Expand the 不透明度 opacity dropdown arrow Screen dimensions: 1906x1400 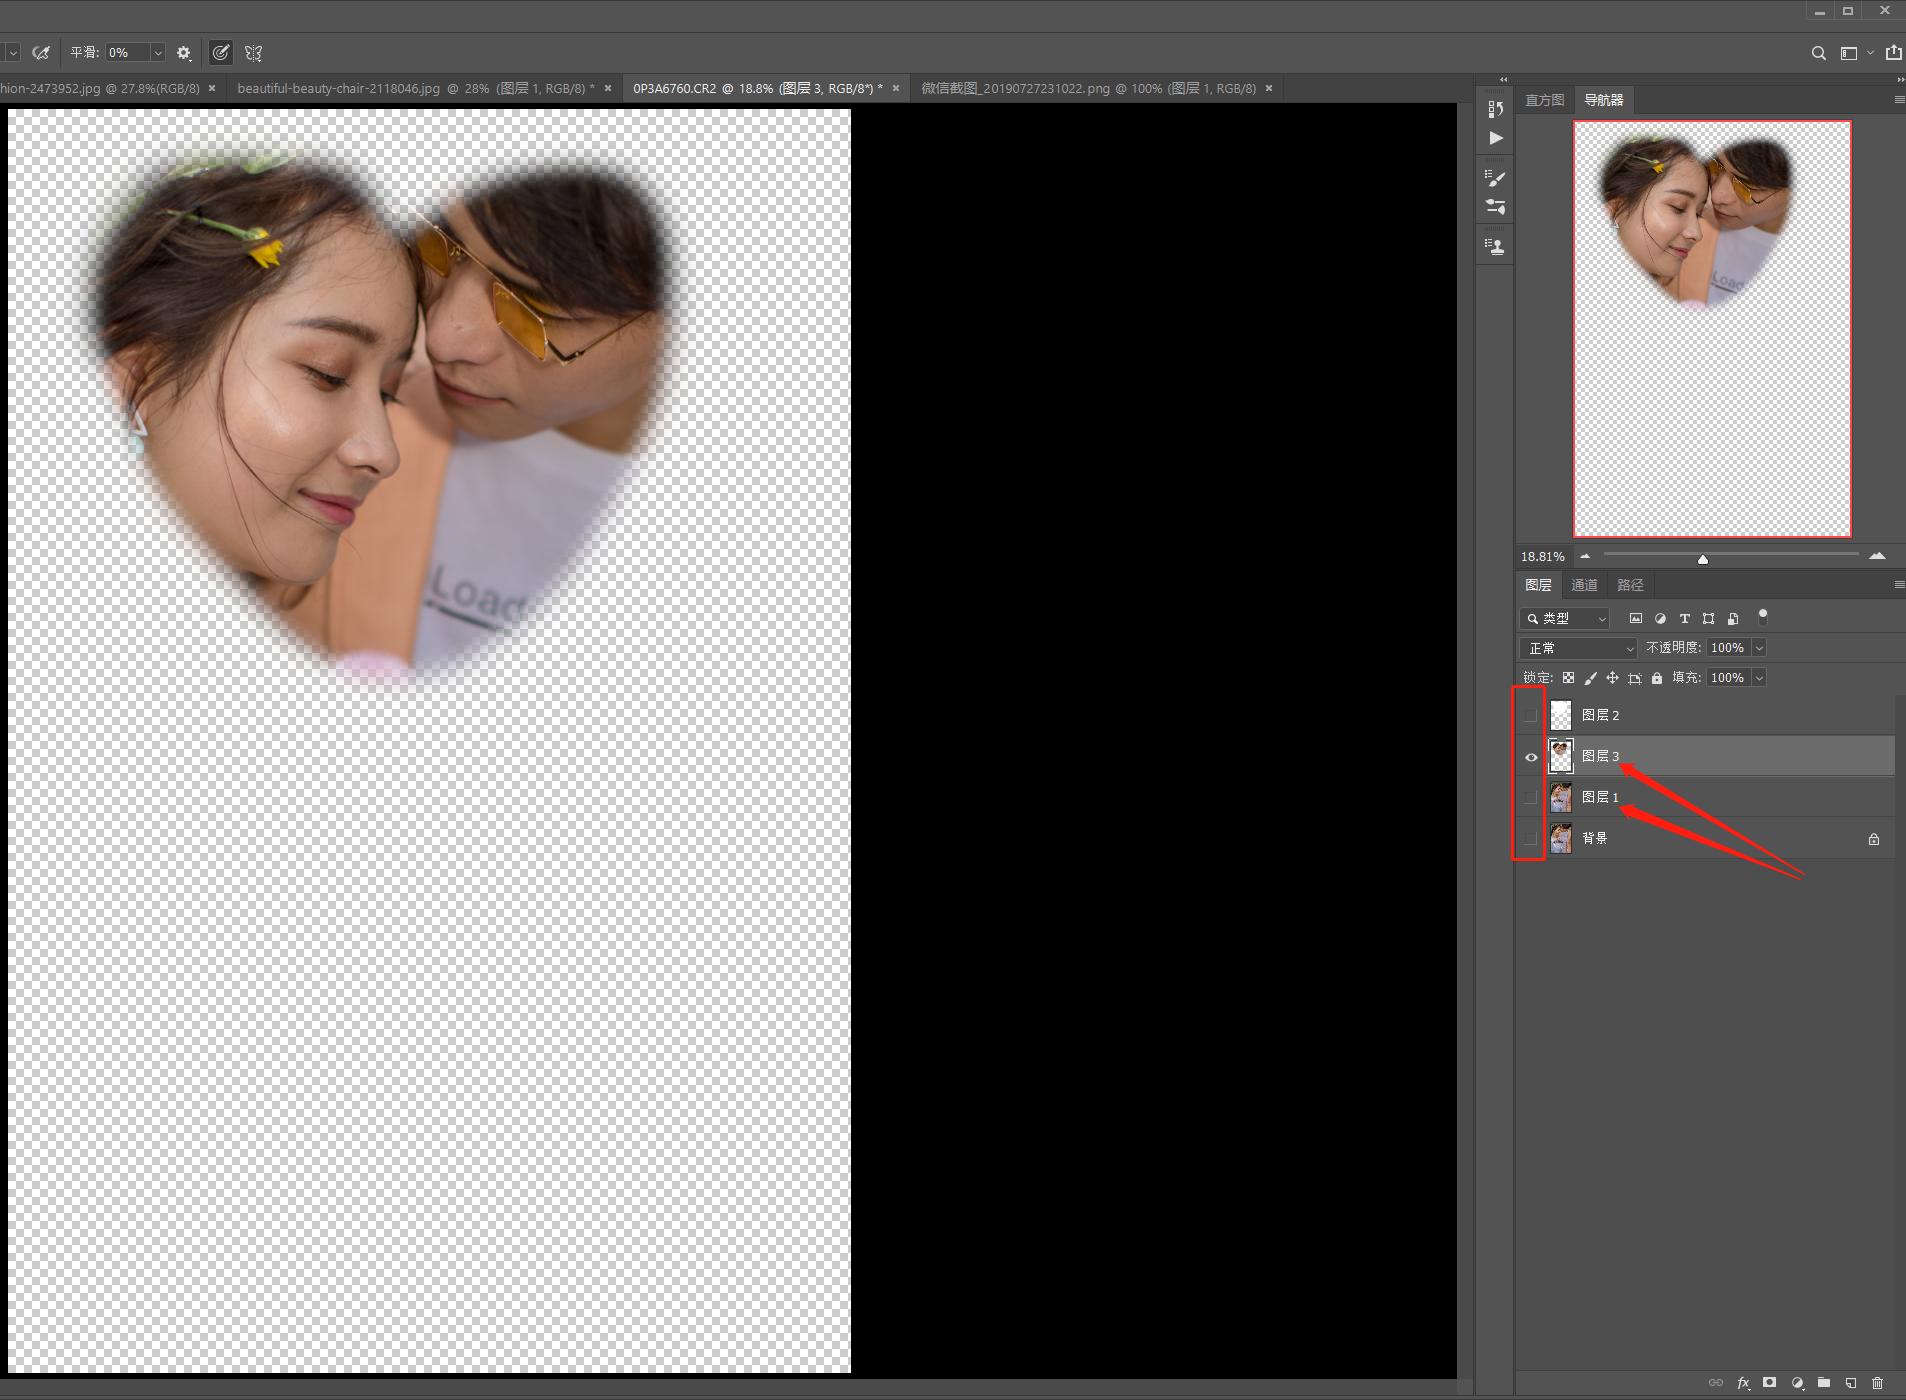pos(1759,648)
